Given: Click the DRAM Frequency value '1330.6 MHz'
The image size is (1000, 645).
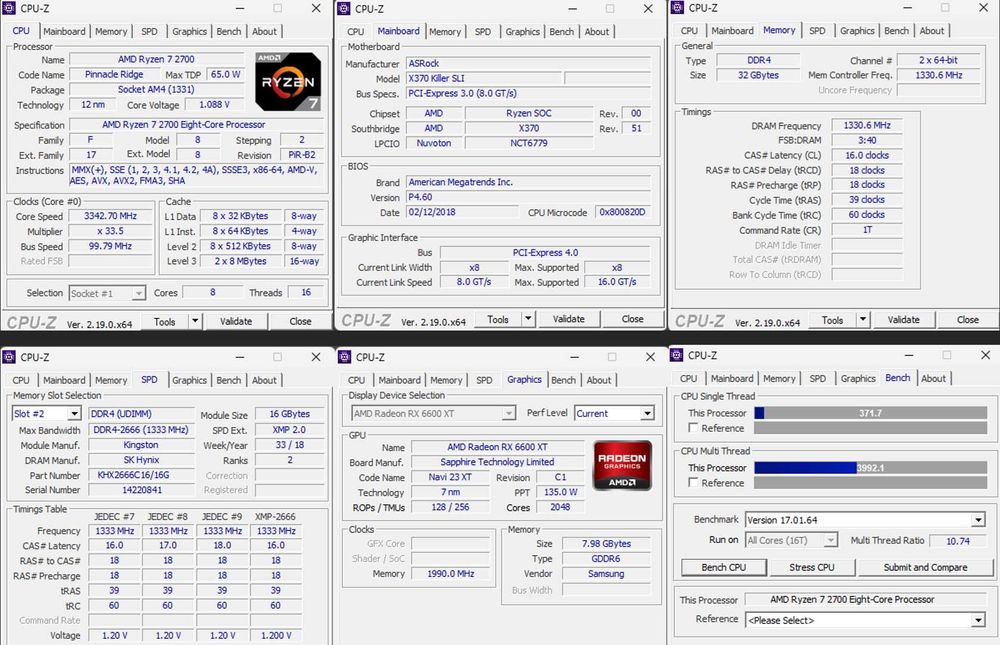Looking at the screenshot, I should [x=867, y=125].
